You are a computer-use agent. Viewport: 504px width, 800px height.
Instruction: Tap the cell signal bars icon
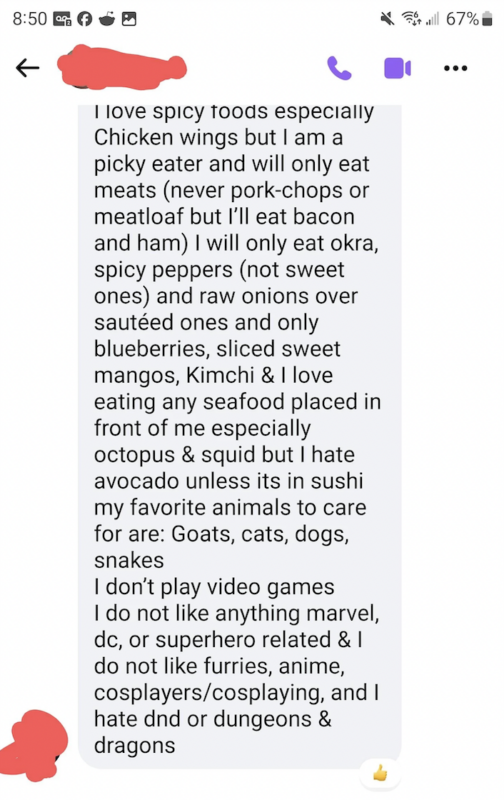click(x=432, y=19)
